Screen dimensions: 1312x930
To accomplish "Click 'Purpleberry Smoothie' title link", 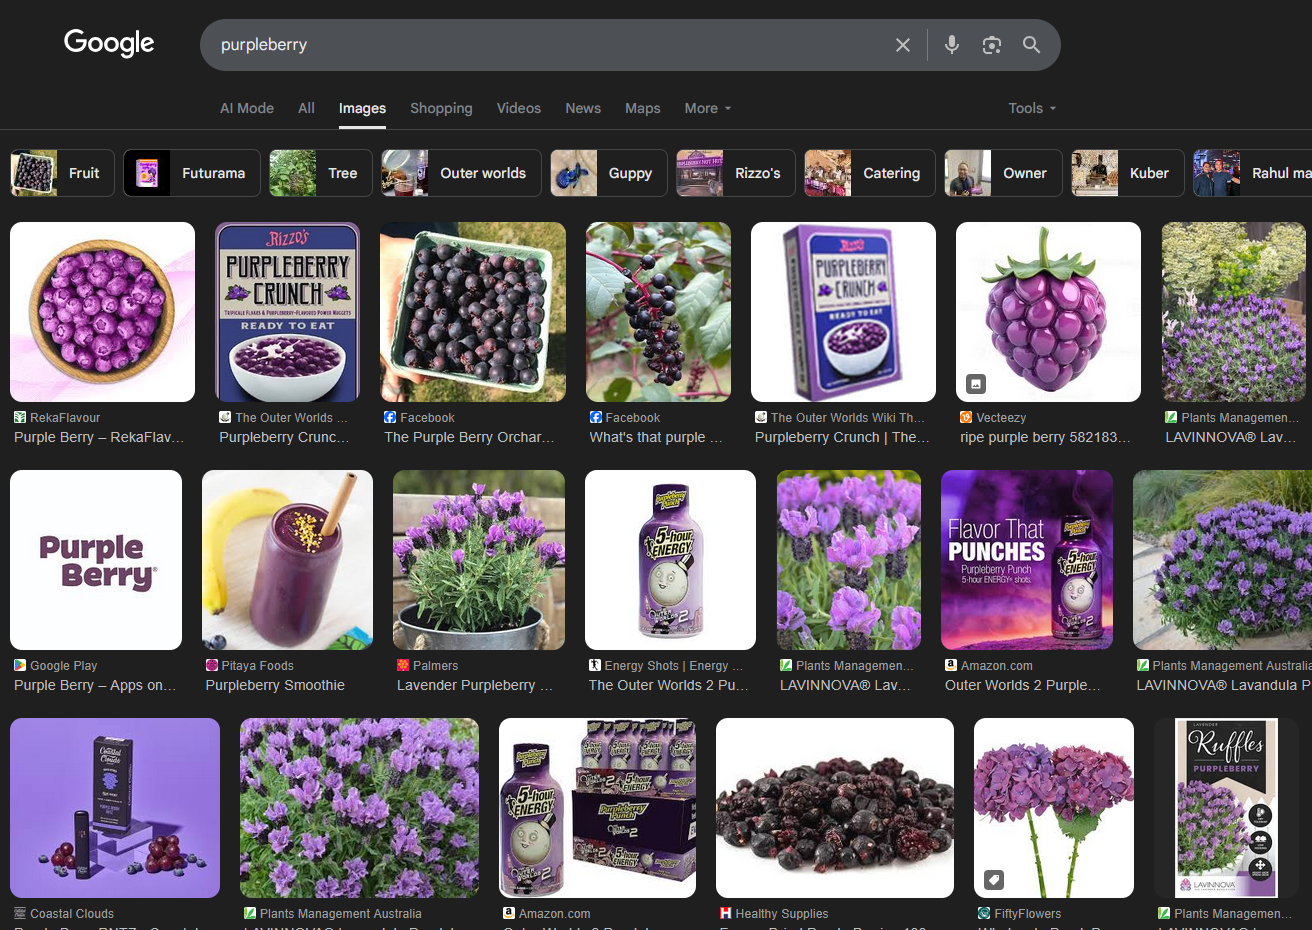I will click(x=275, y=685).
